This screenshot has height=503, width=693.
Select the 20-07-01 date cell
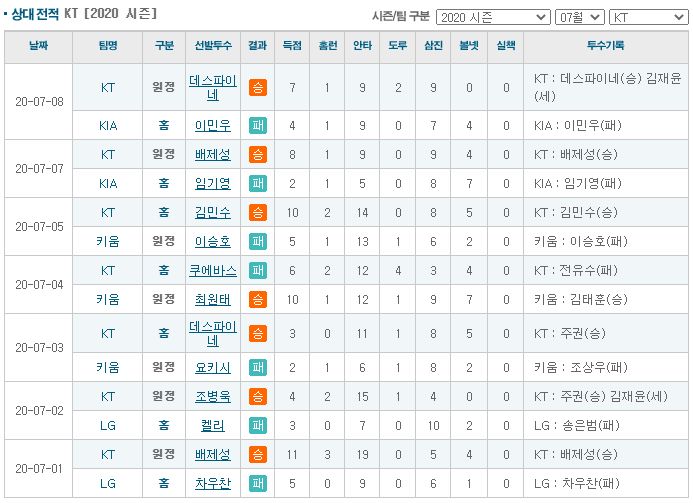pos(39,469)
